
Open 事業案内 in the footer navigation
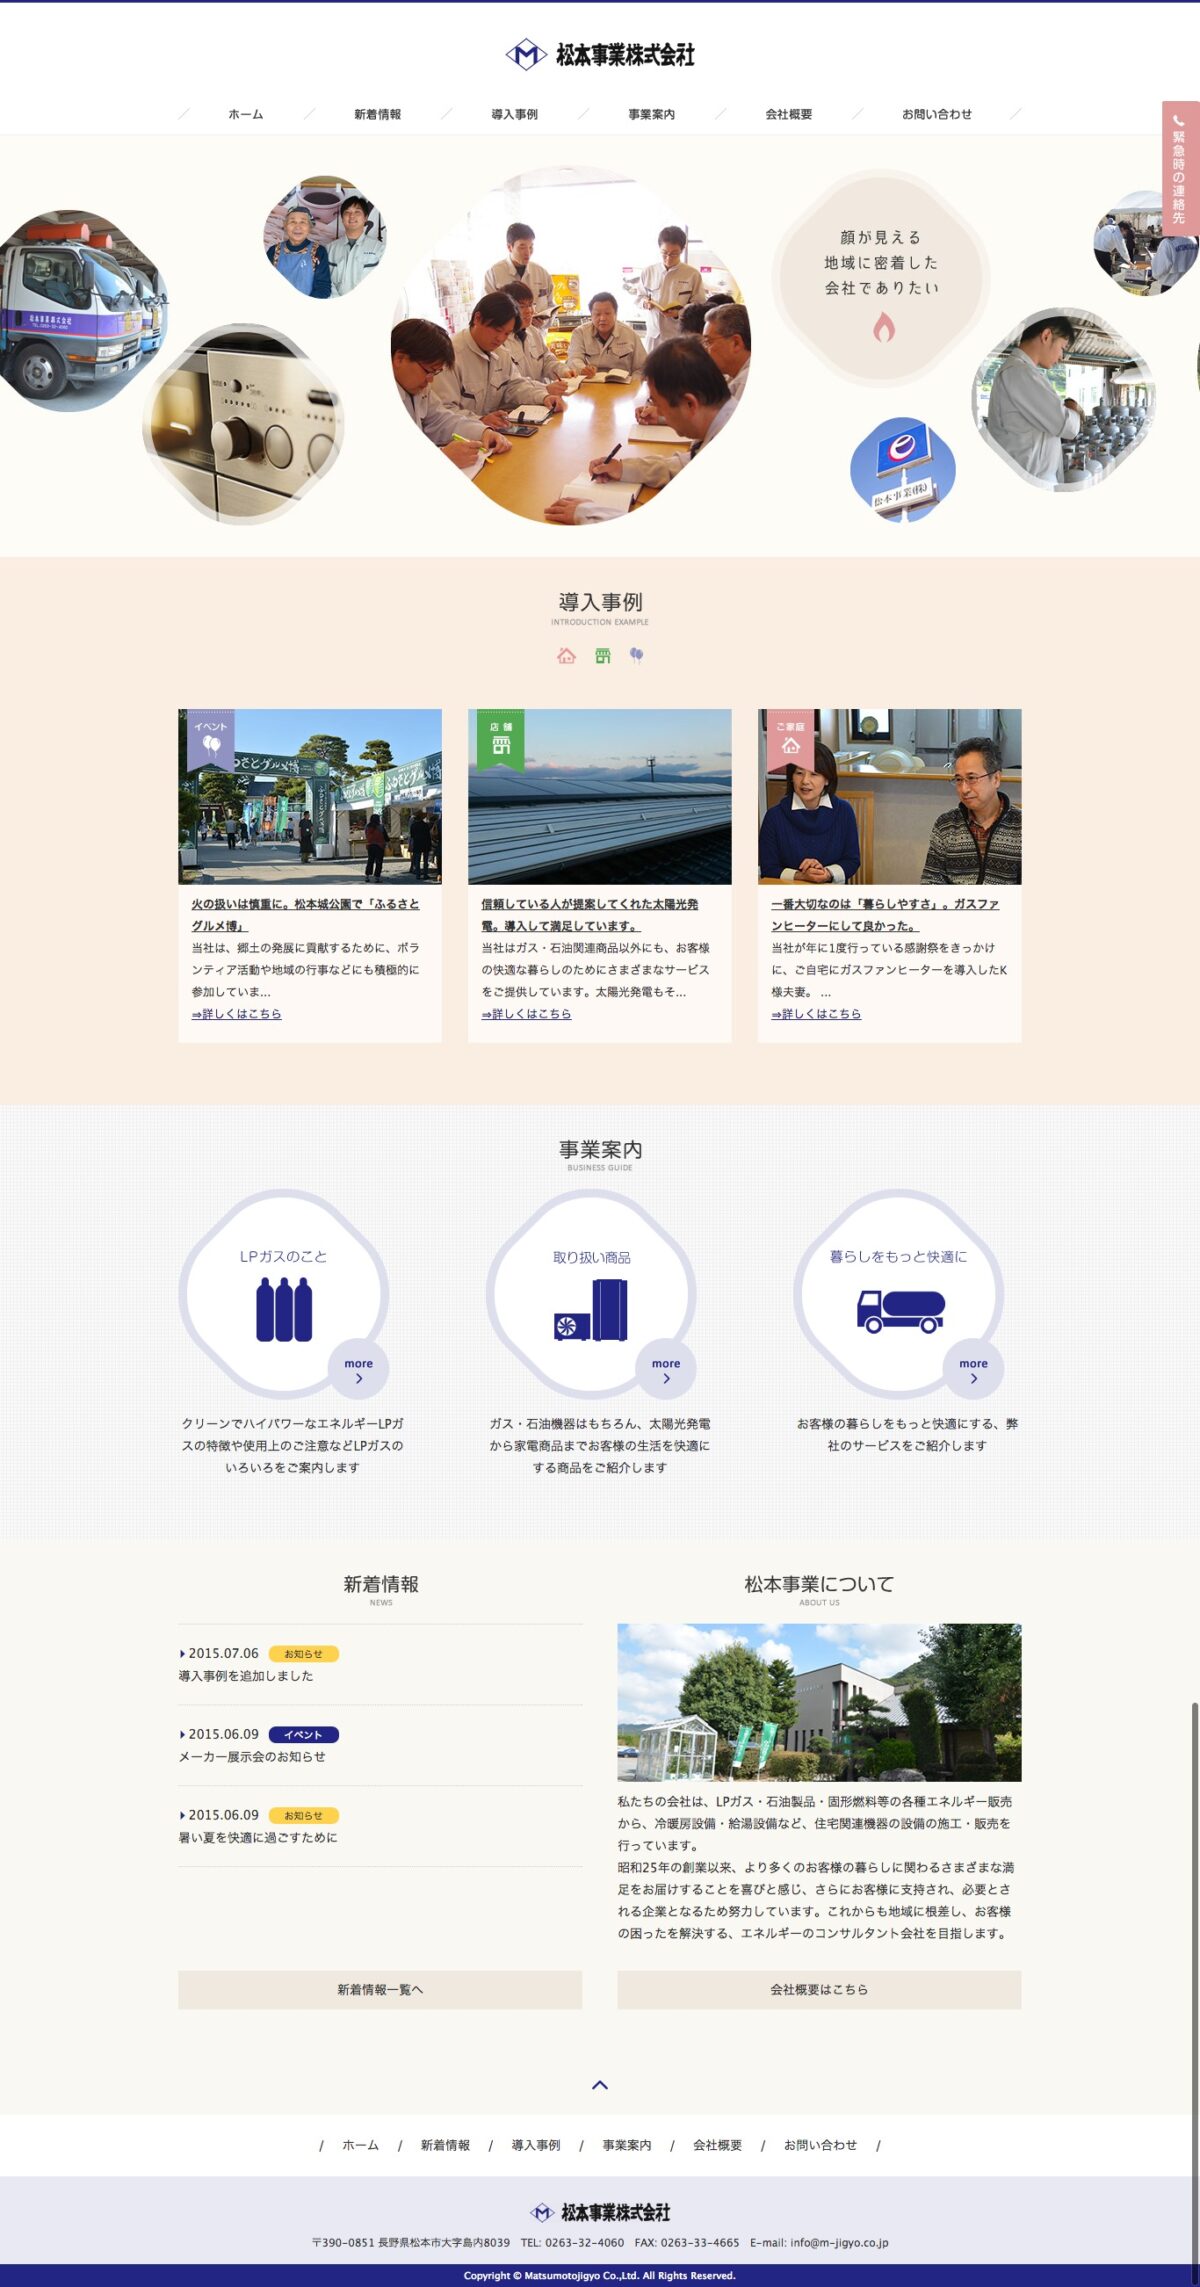627,2145
